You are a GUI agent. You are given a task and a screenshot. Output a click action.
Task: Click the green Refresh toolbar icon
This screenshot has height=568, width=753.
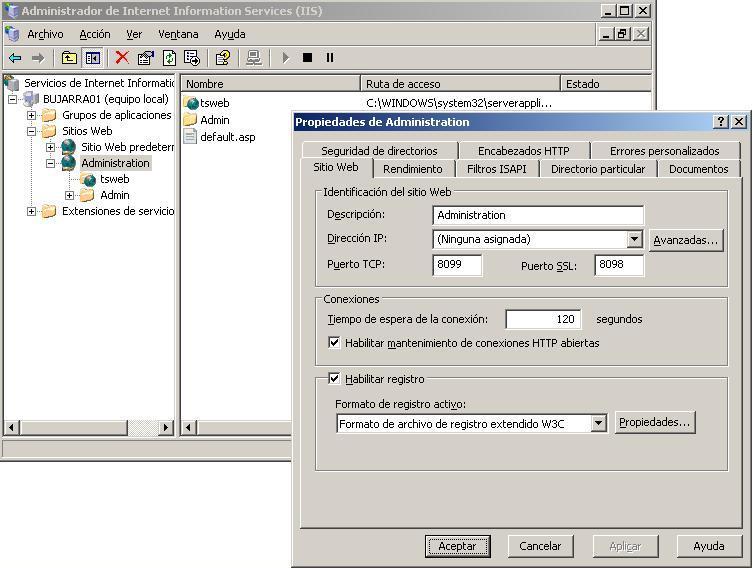point(169,58)
